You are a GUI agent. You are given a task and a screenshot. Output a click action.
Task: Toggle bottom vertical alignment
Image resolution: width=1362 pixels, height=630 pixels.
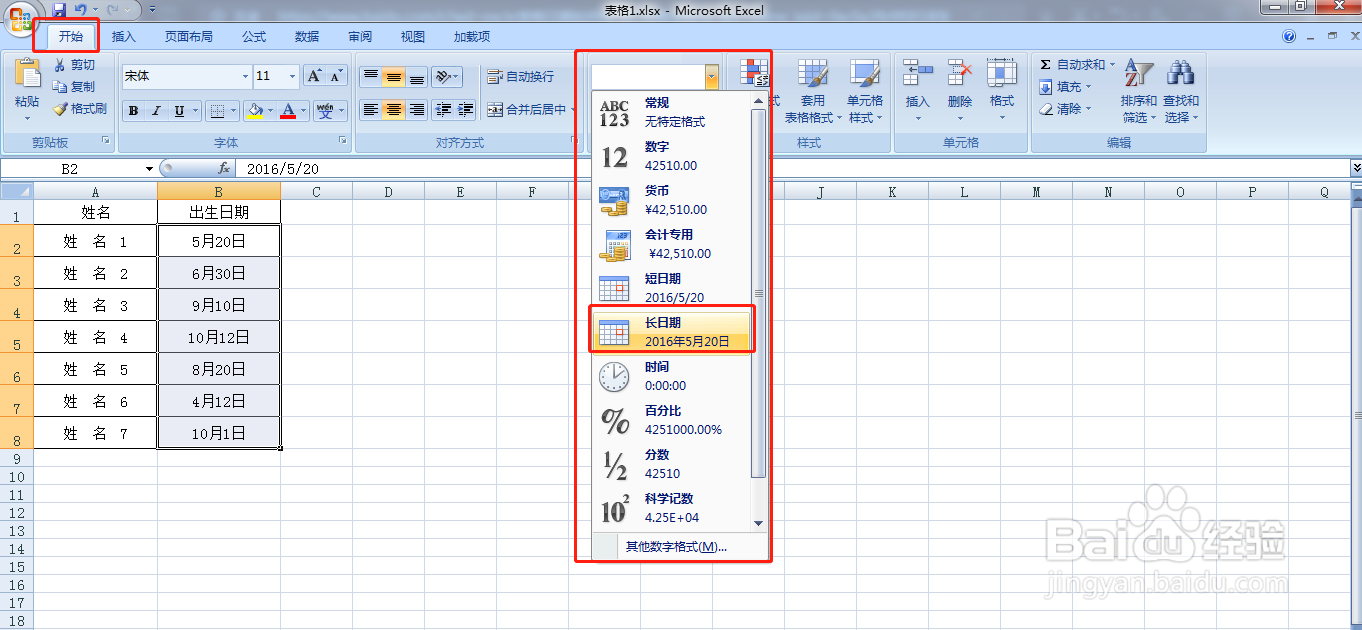click(416, 76)
